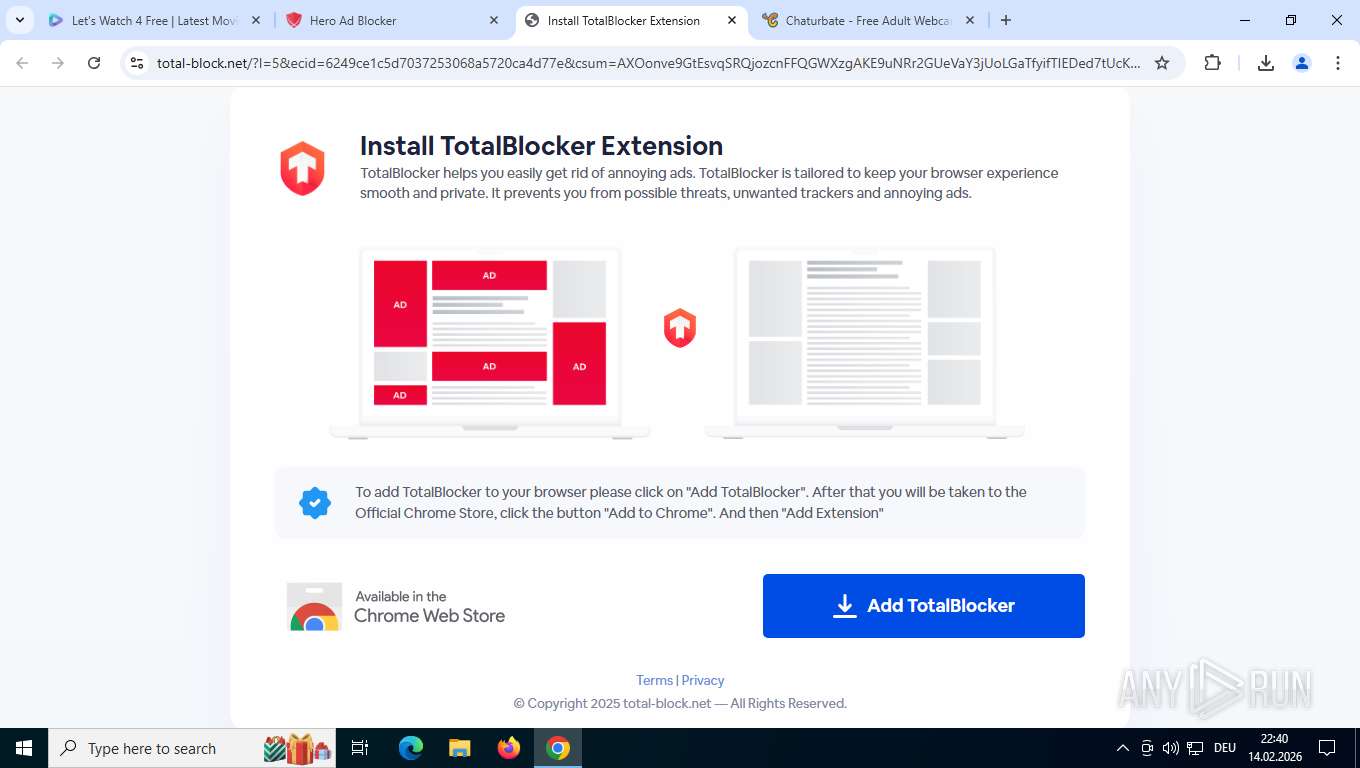
Task: Open volume control tray icon
Action: [x=1171, y=748]
